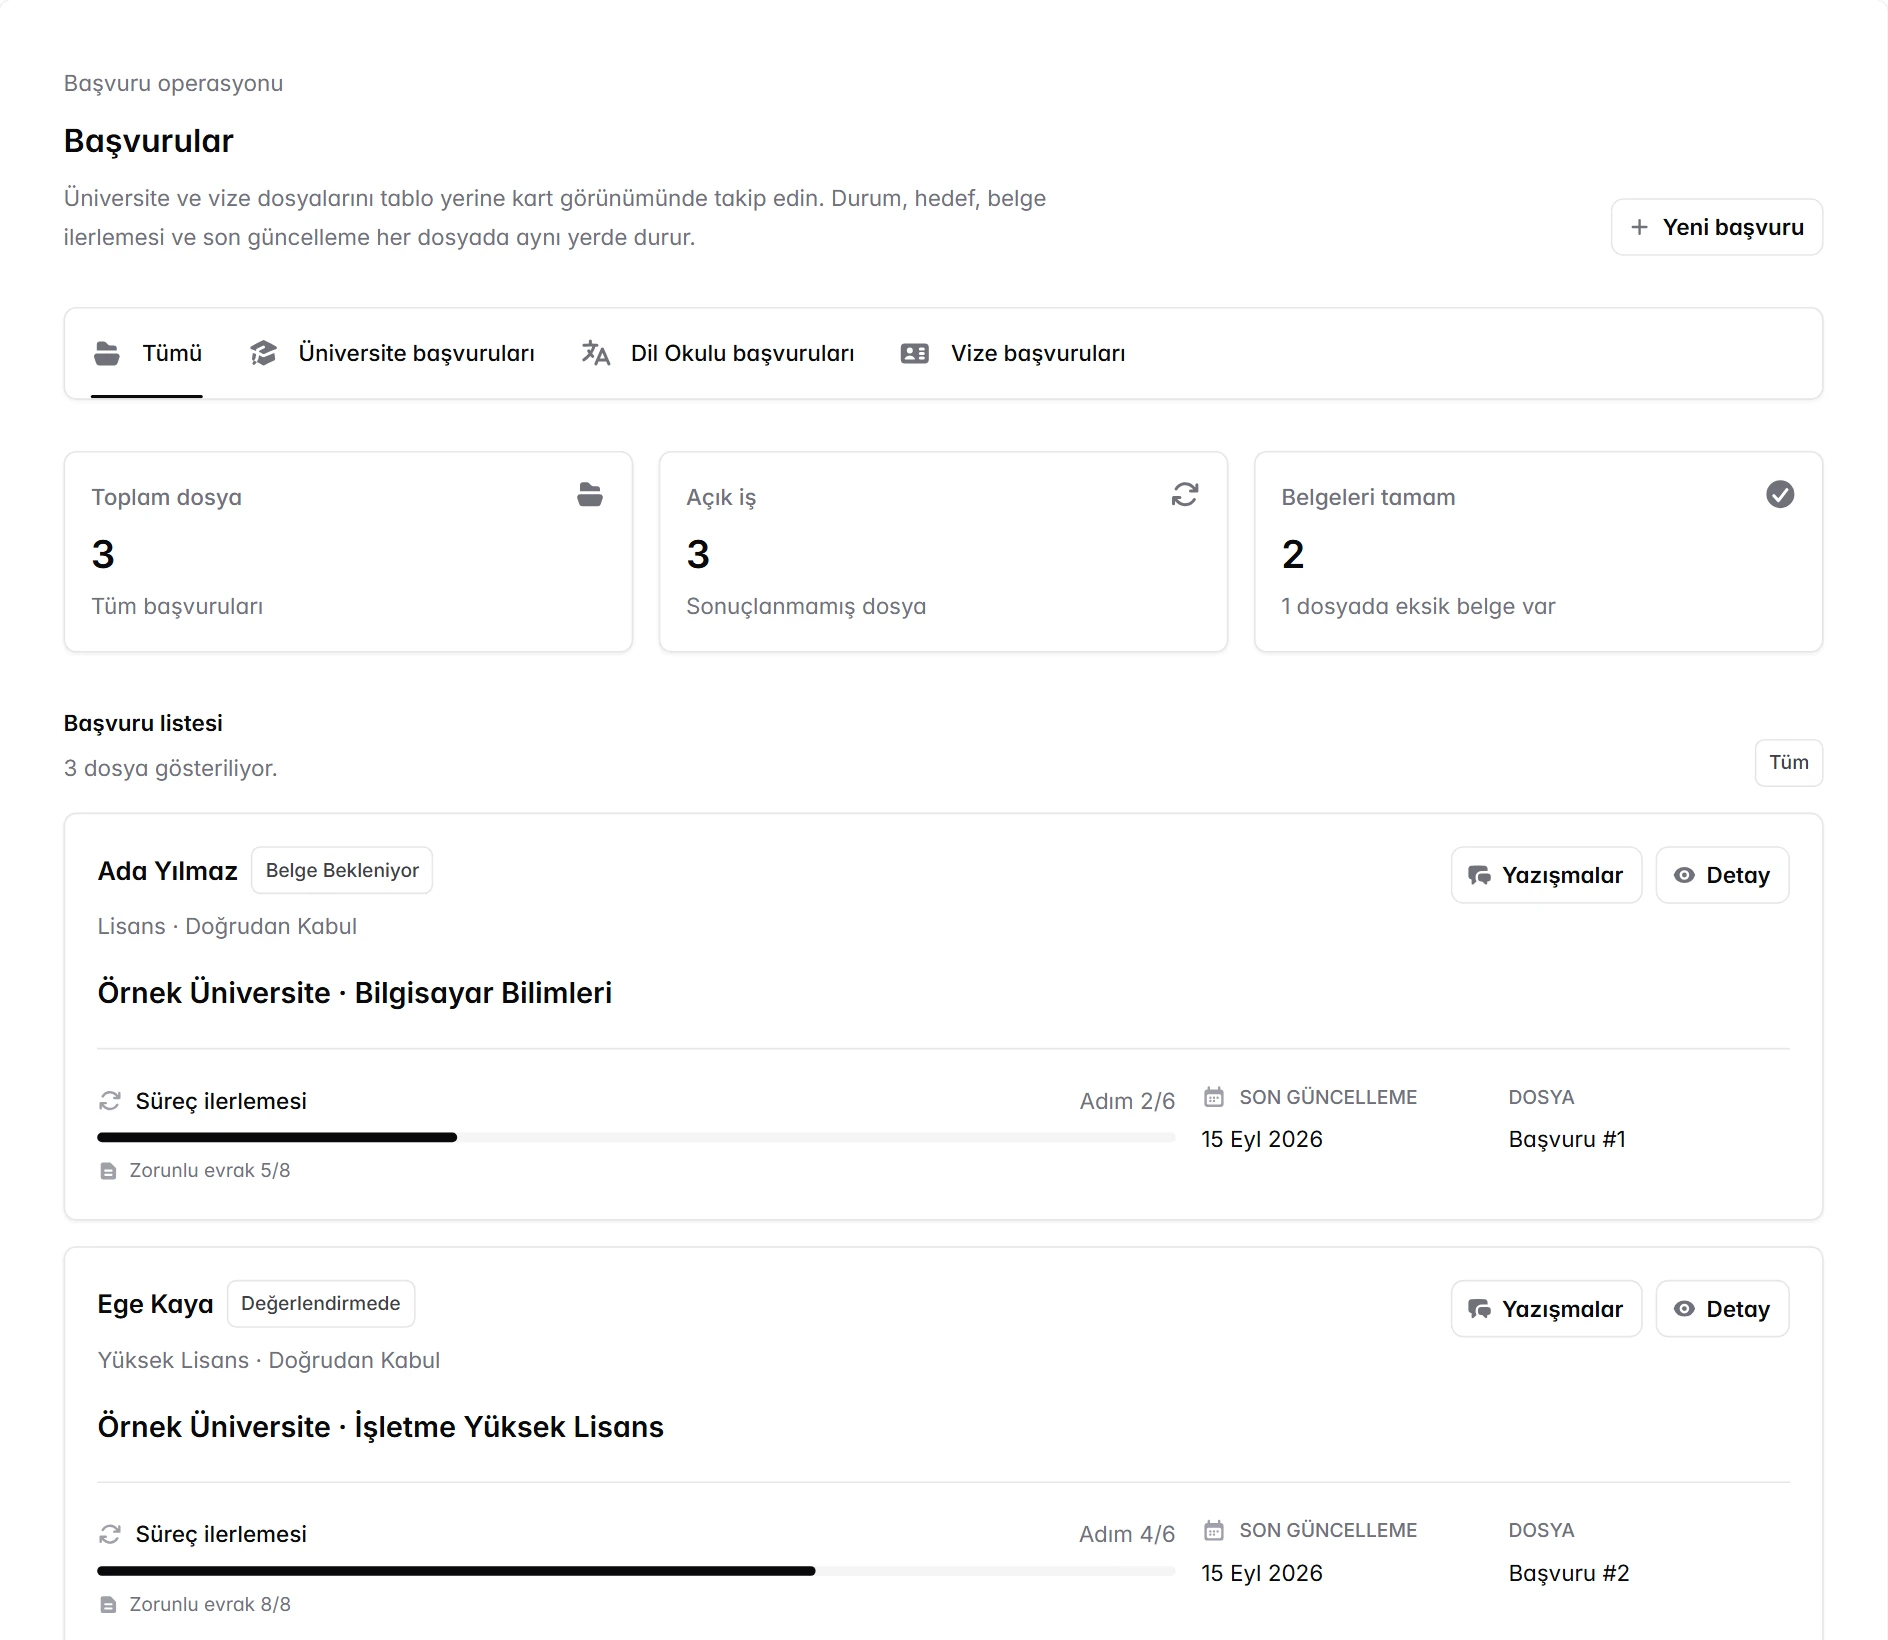Create a new application with Yeni başvuru
The image size is (1888, 1640).
click(1717, 227)
